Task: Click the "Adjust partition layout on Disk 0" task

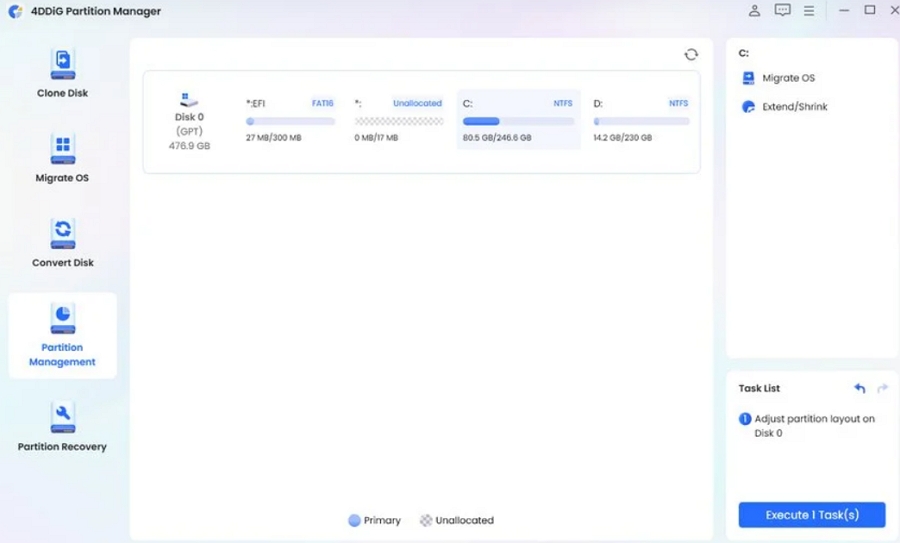Action: [814, 426]
